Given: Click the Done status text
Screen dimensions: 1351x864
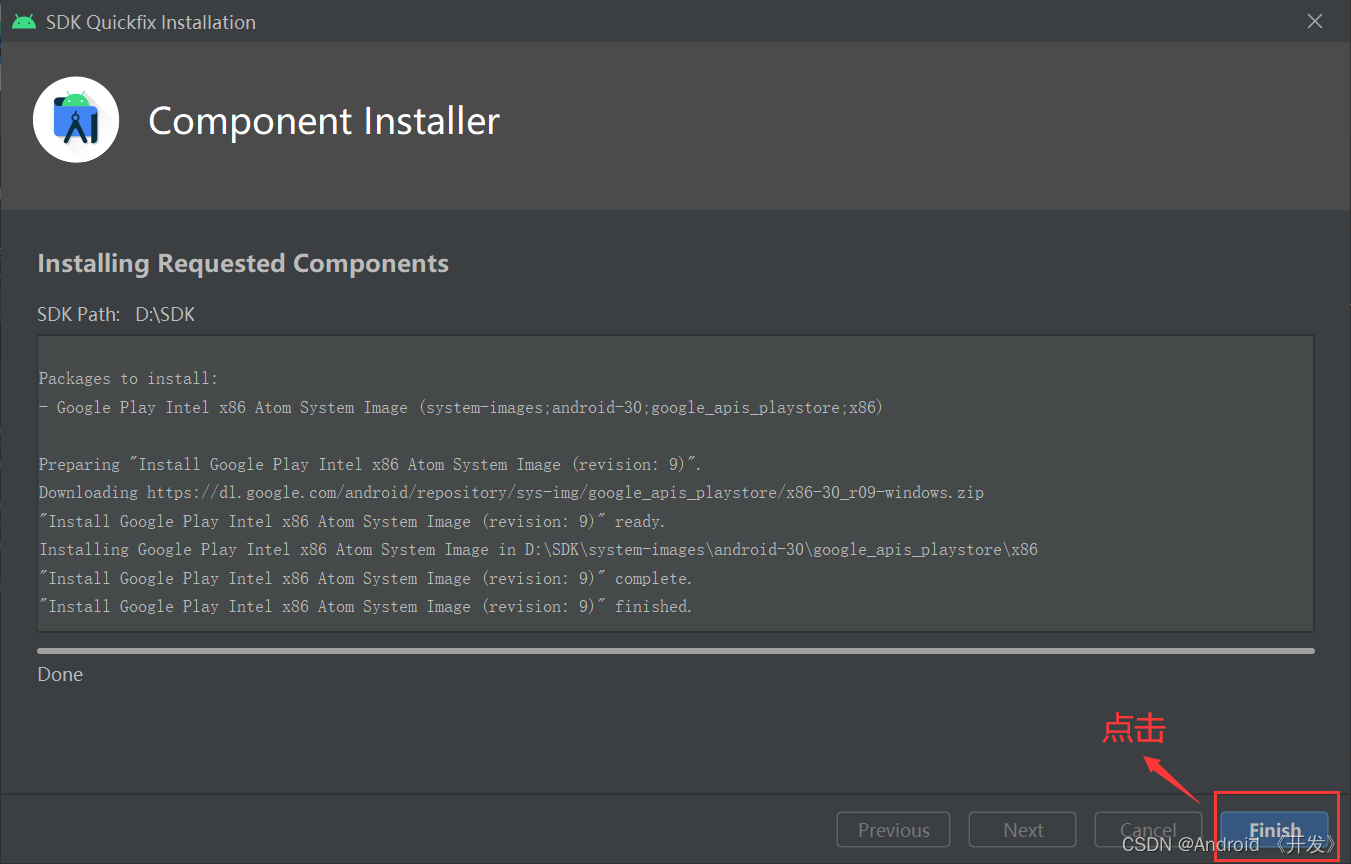Looking at the screenshot, I should pos(60,674).
